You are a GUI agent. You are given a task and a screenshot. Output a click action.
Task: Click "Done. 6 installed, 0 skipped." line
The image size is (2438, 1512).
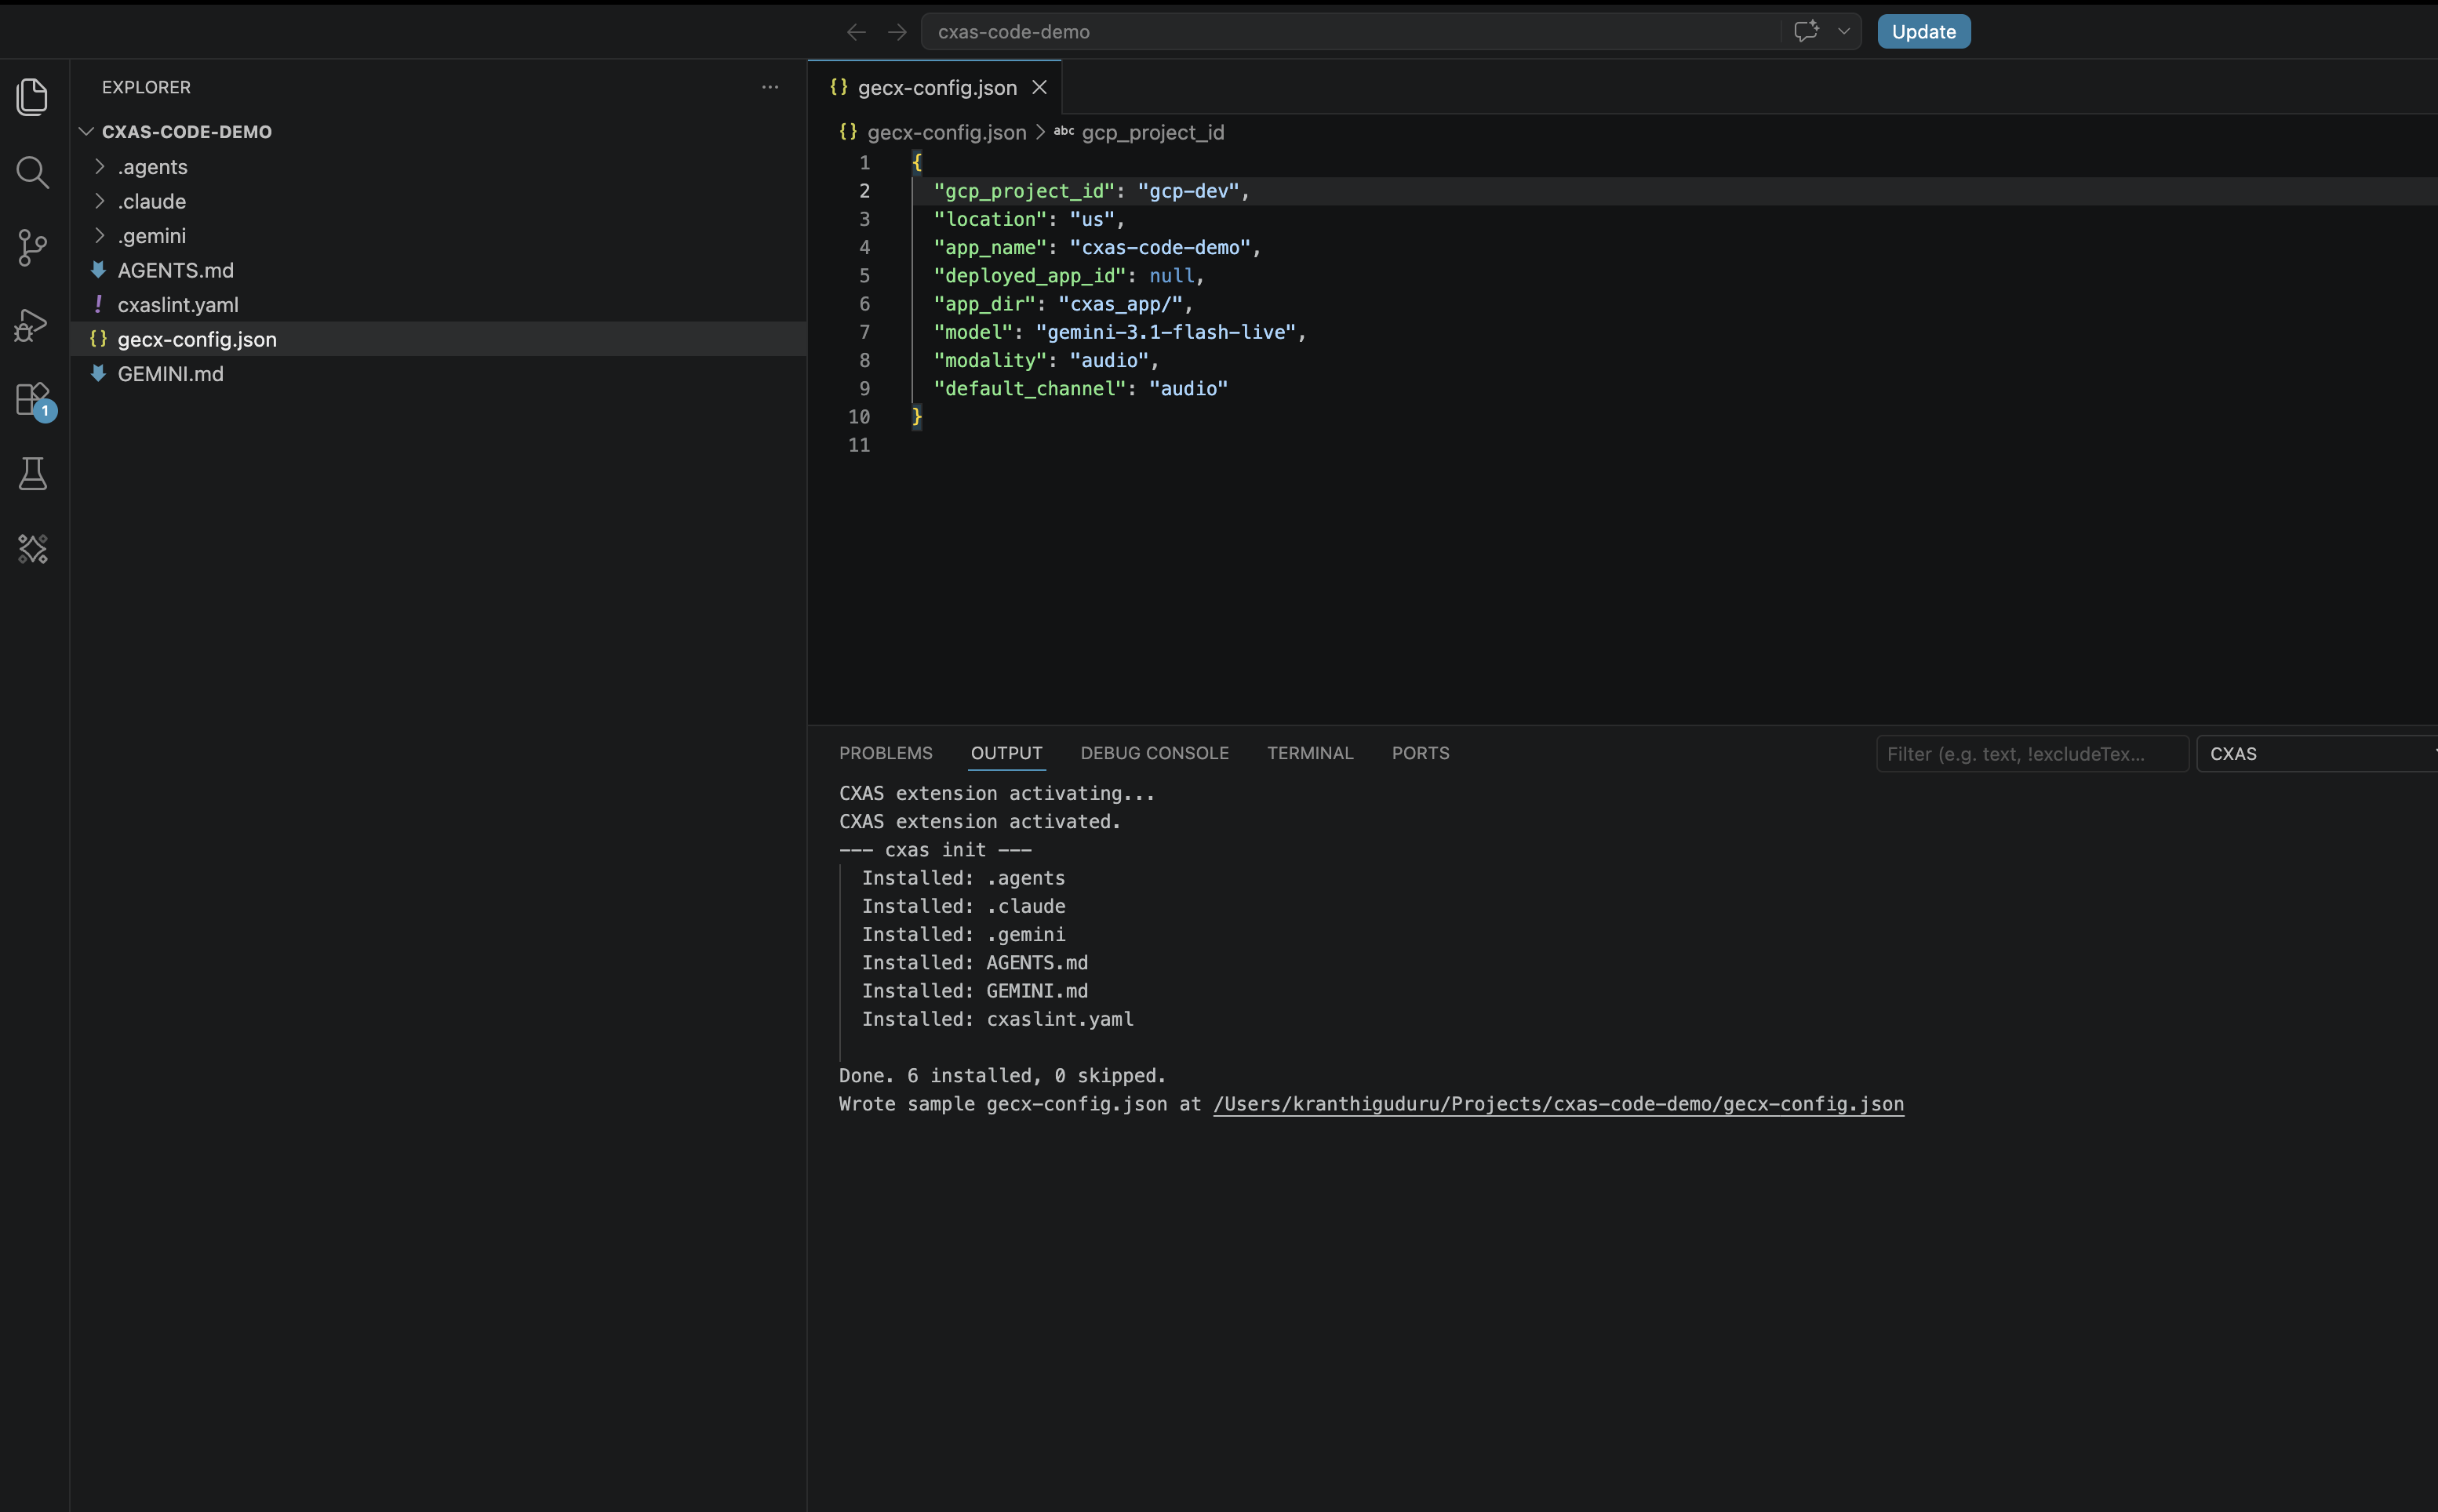[1003, 1075]
